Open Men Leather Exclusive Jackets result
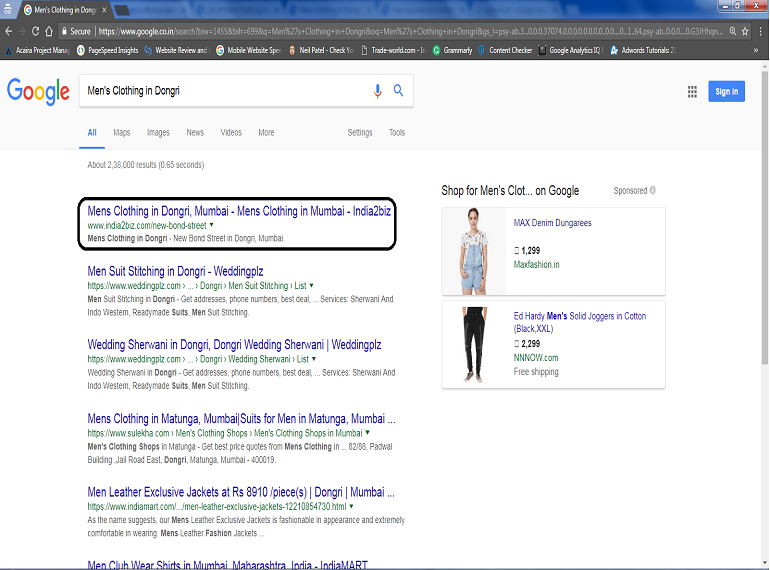 pos(241,492)
